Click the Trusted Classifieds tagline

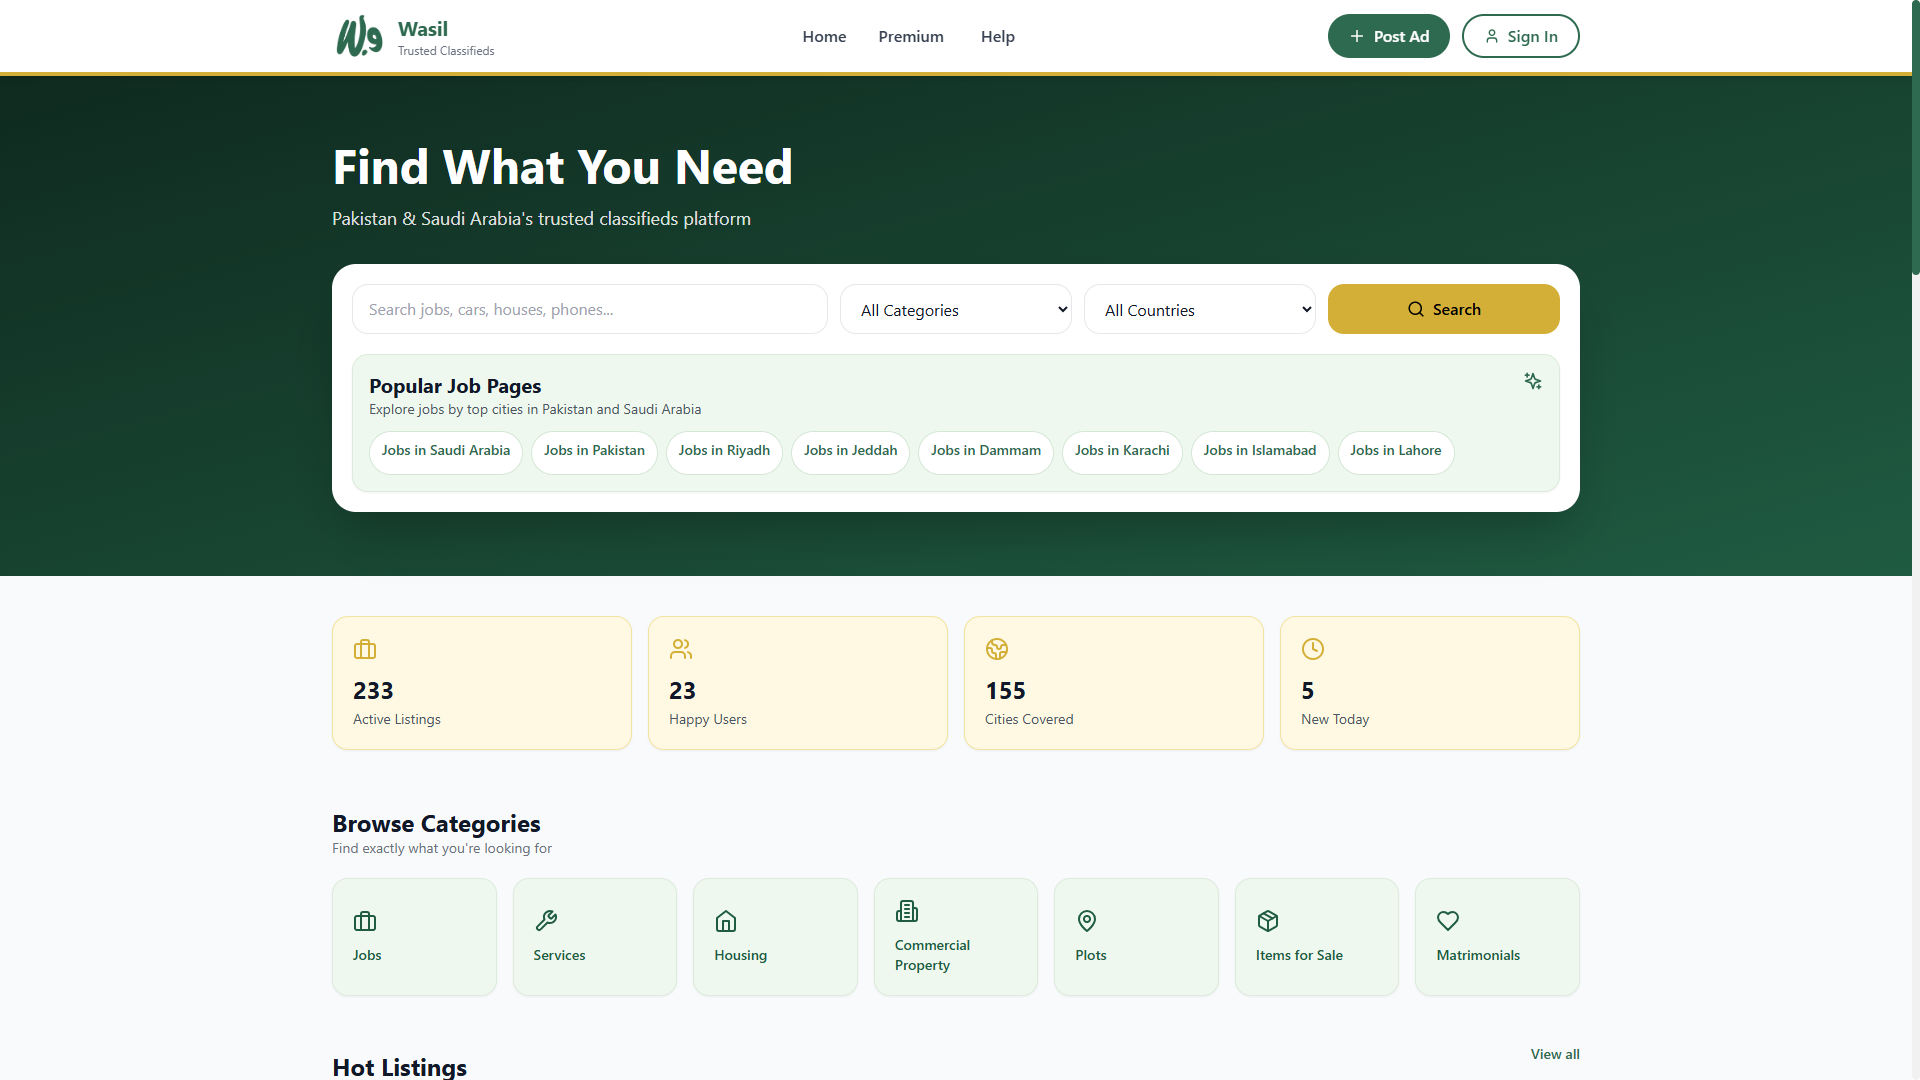[446, 51]
